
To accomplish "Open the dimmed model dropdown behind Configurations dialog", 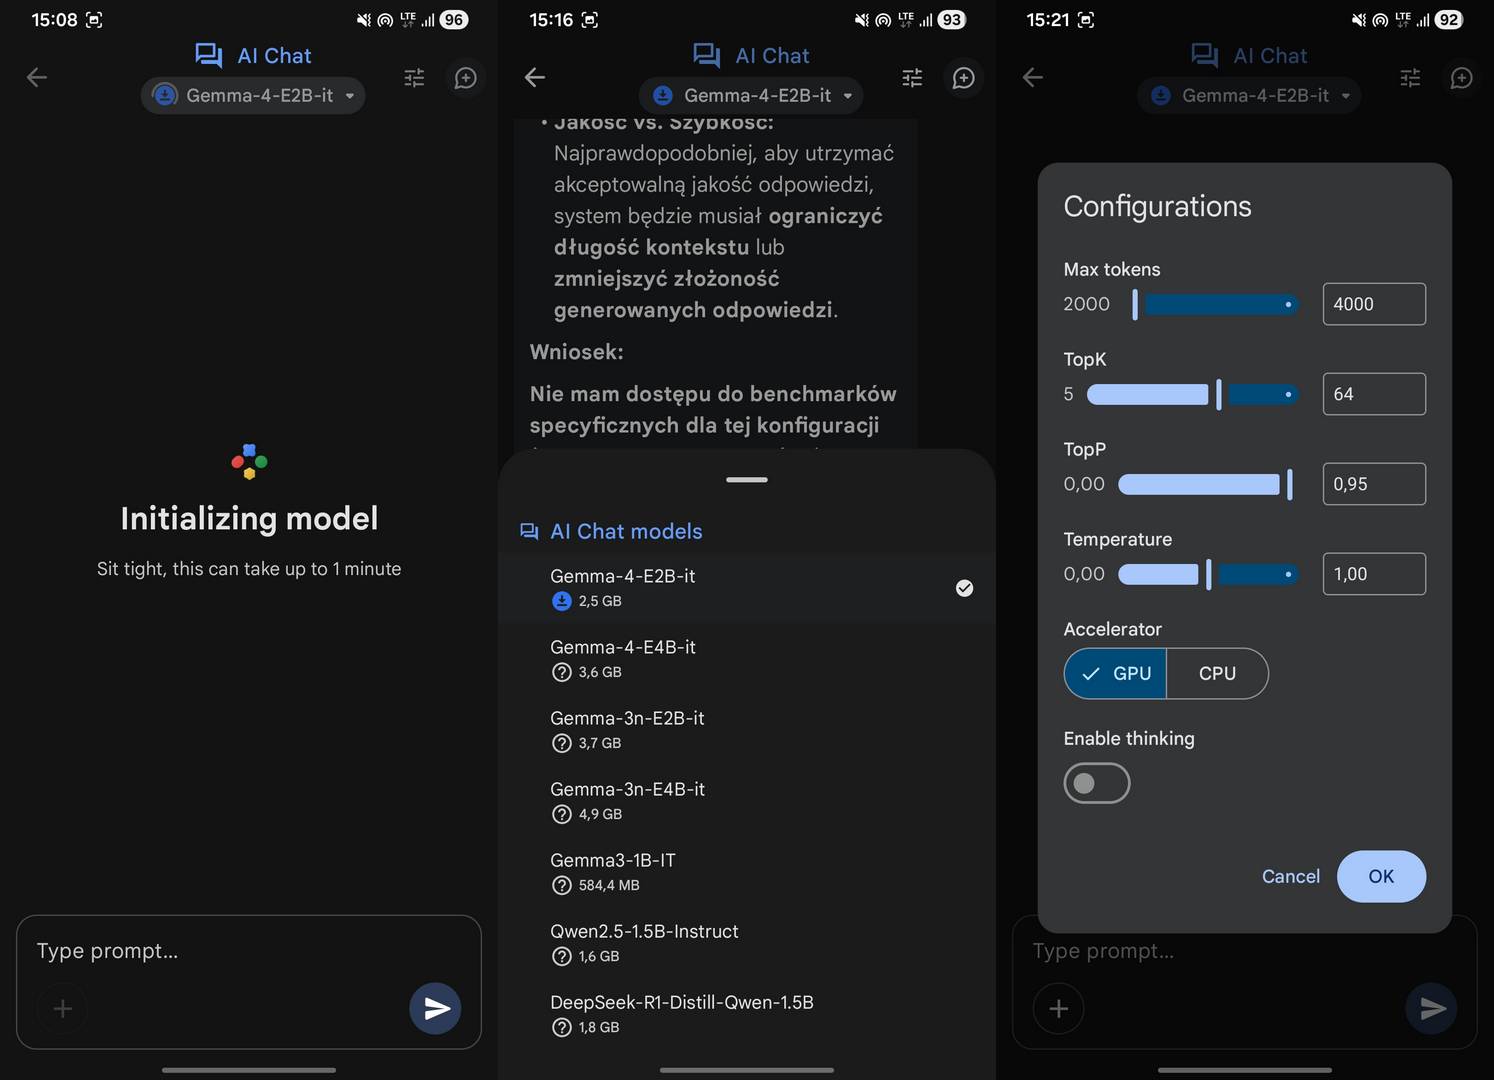I will 1249,96.
